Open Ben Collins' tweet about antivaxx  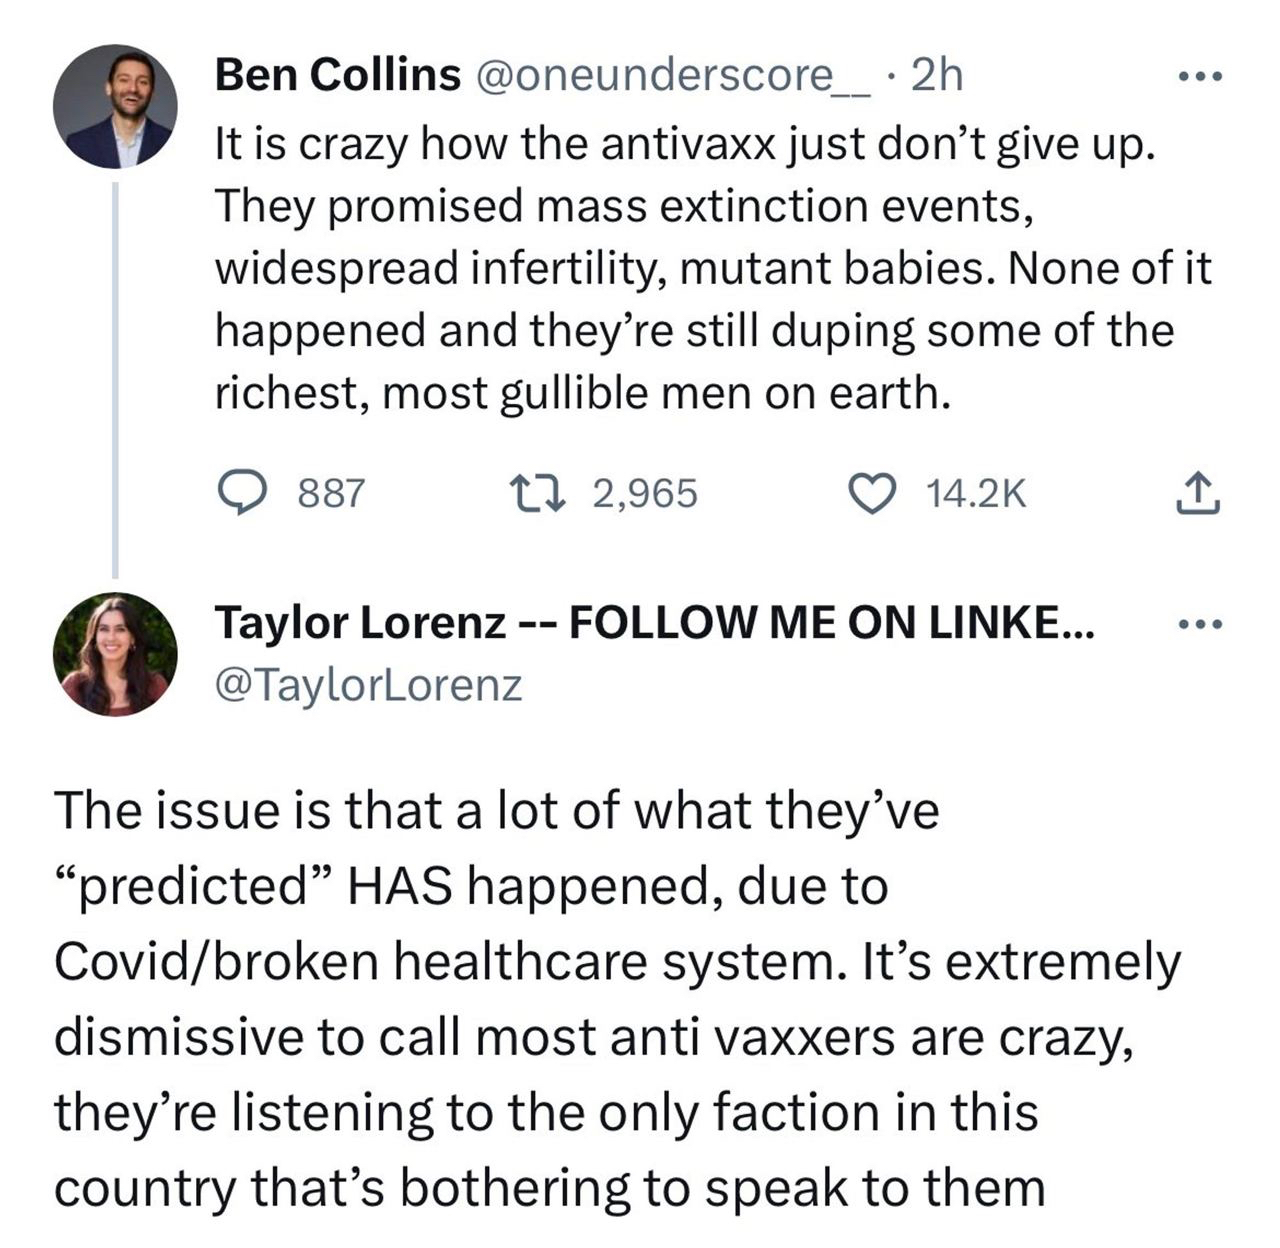pos(700,268)
